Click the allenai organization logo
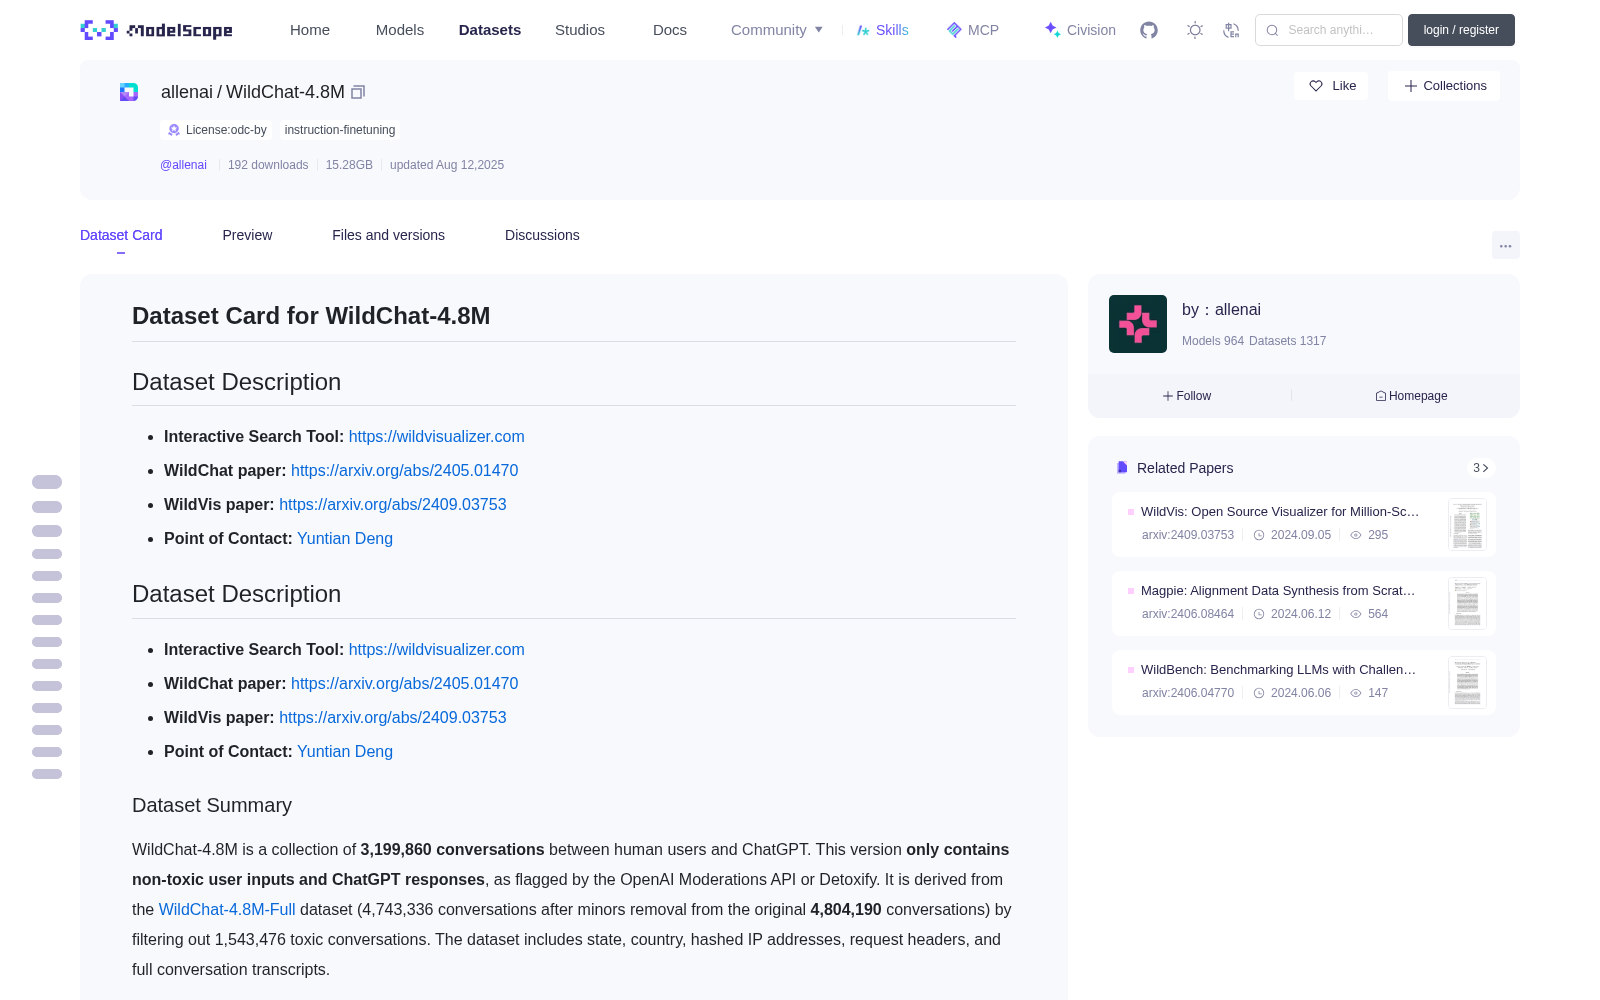Viewport: 1600px width, 1000px height. coord(1138,324)
